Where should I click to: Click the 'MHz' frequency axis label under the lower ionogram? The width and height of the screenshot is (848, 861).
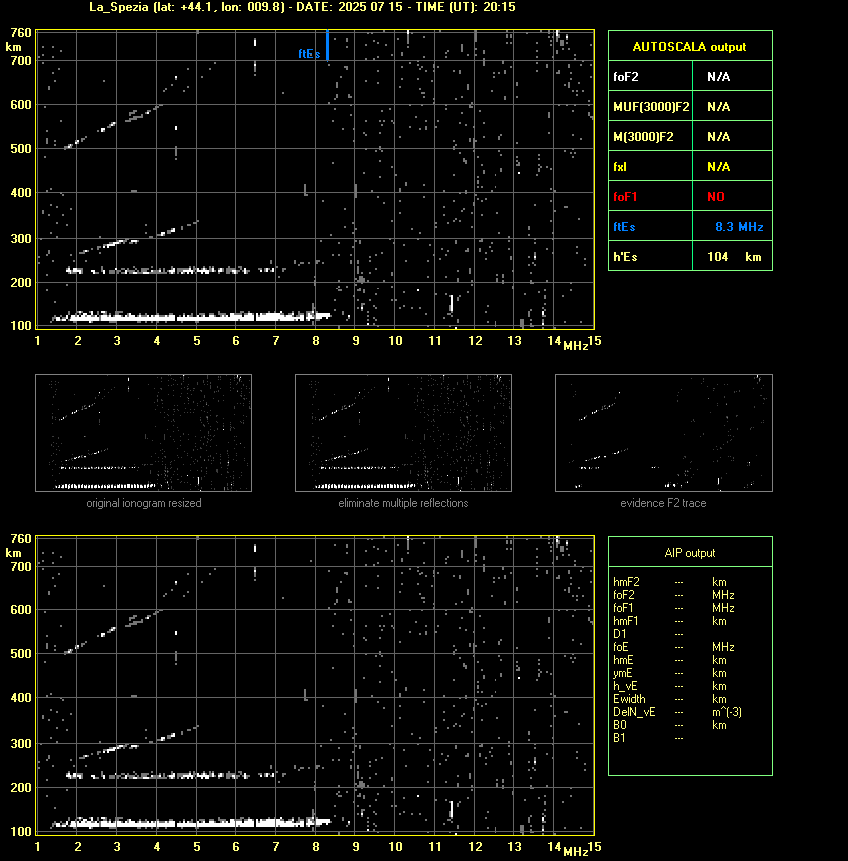576,852
